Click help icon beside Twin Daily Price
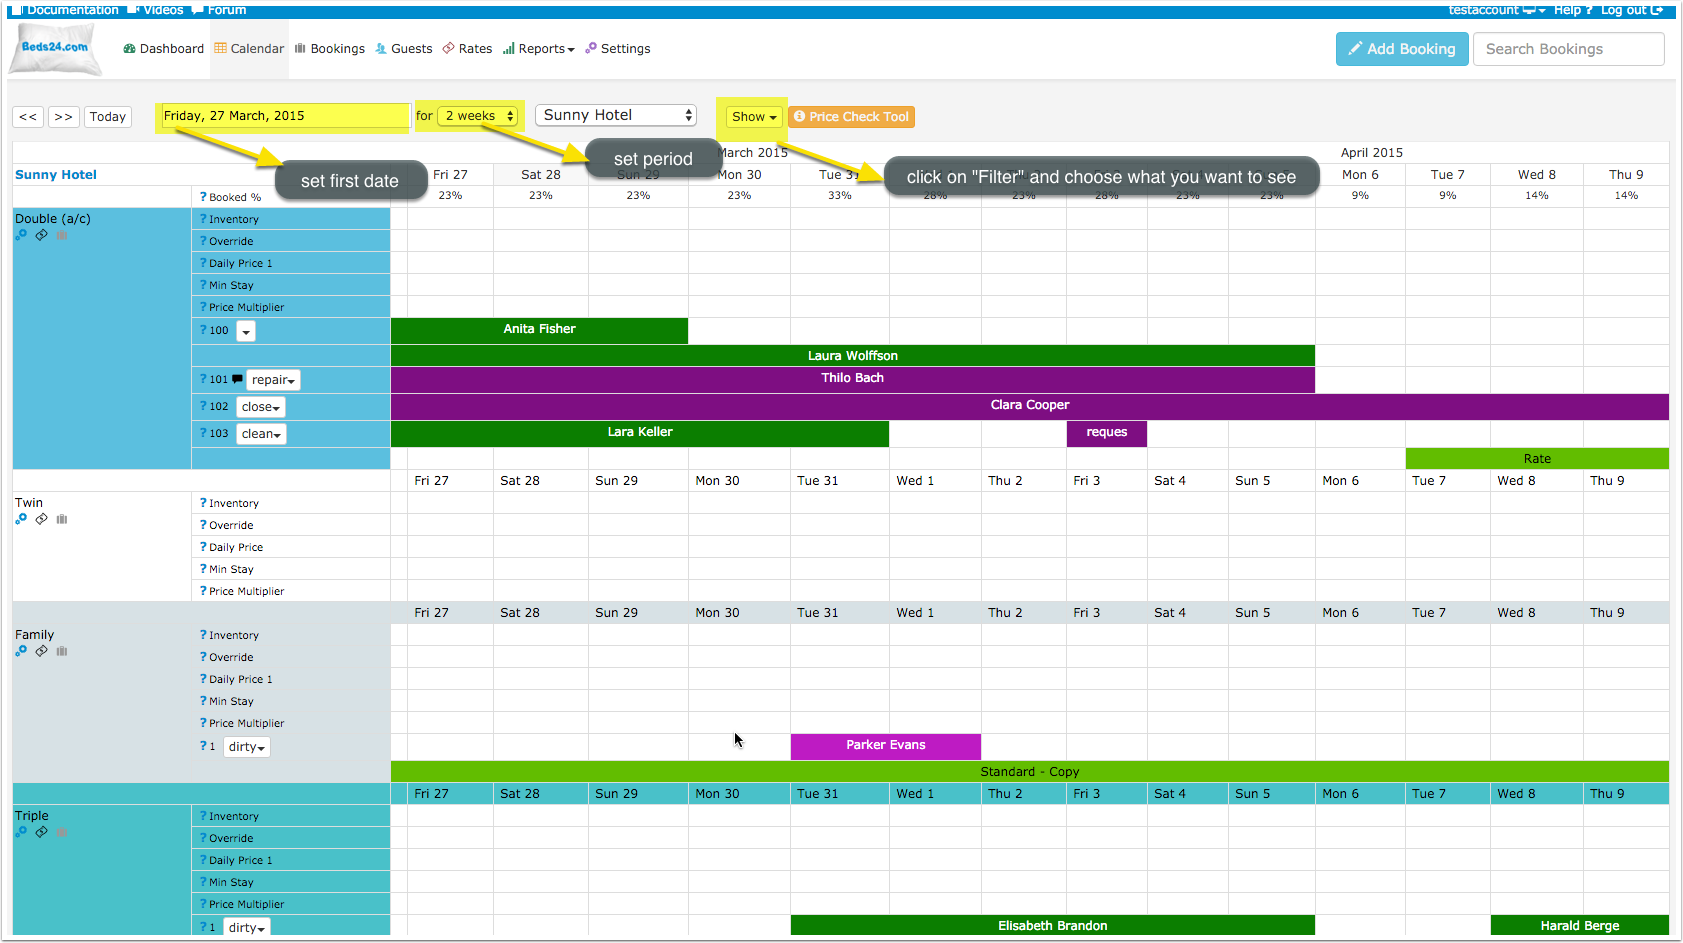 click(203, 547)
